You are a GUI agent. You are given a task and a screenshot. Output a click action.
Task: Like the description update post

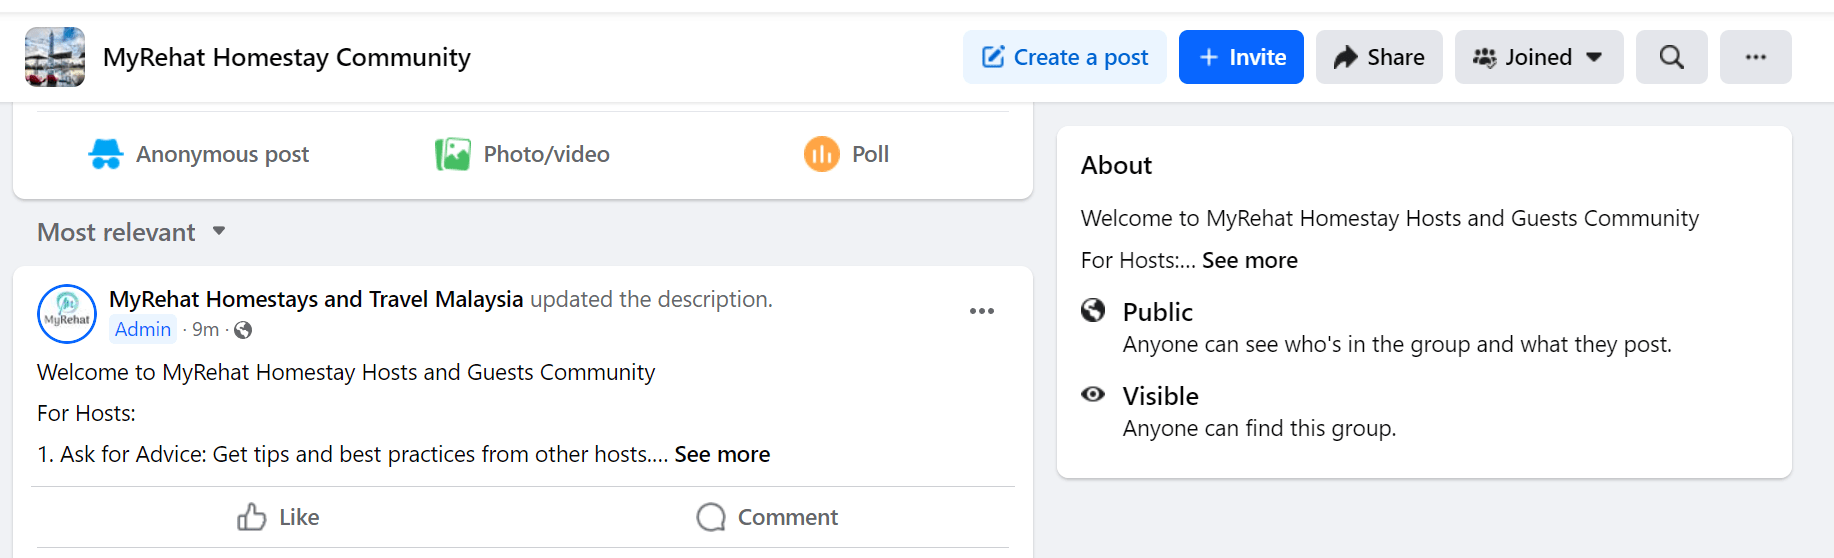(x=278, y=517)
